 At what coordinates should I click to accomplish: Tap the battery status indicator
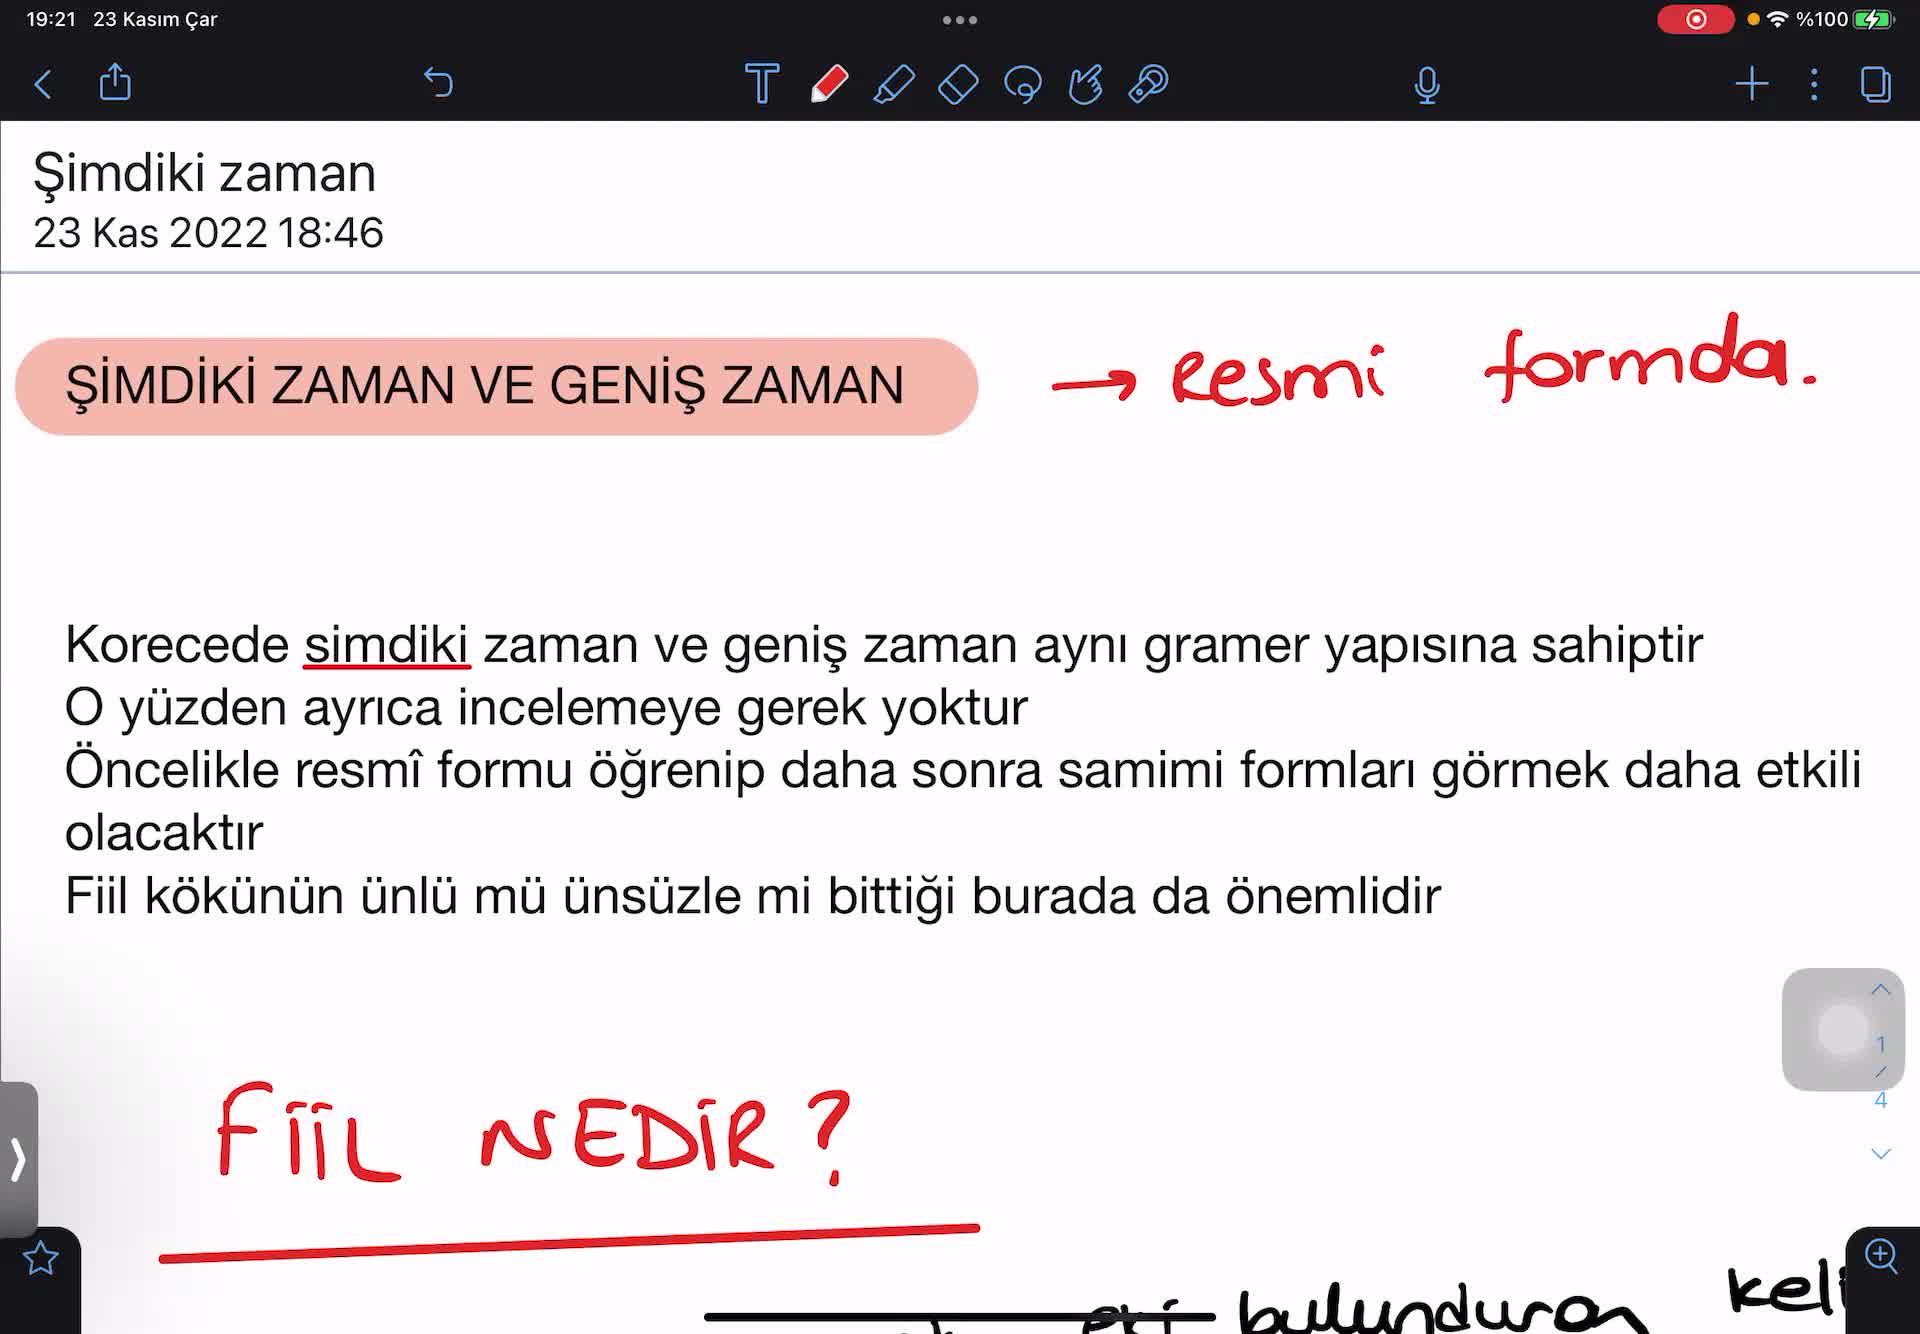1873,19
